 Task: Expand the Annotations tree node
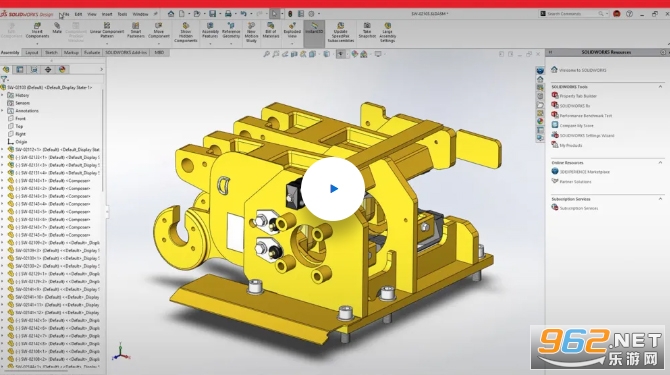click(3, 111)
